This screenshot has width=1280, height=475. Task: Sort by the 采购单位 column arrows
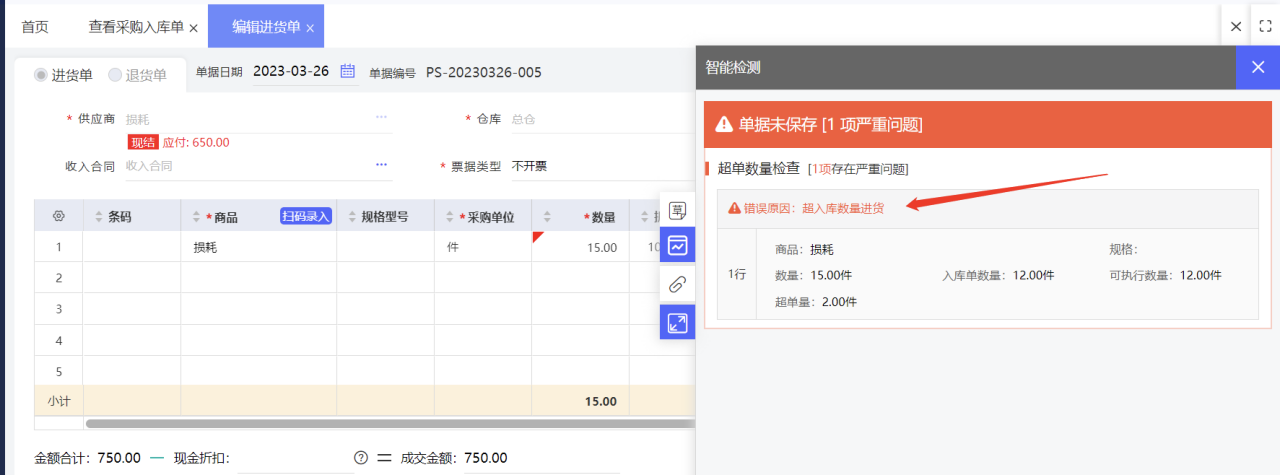pyautogui.click(x=450, y=216)
